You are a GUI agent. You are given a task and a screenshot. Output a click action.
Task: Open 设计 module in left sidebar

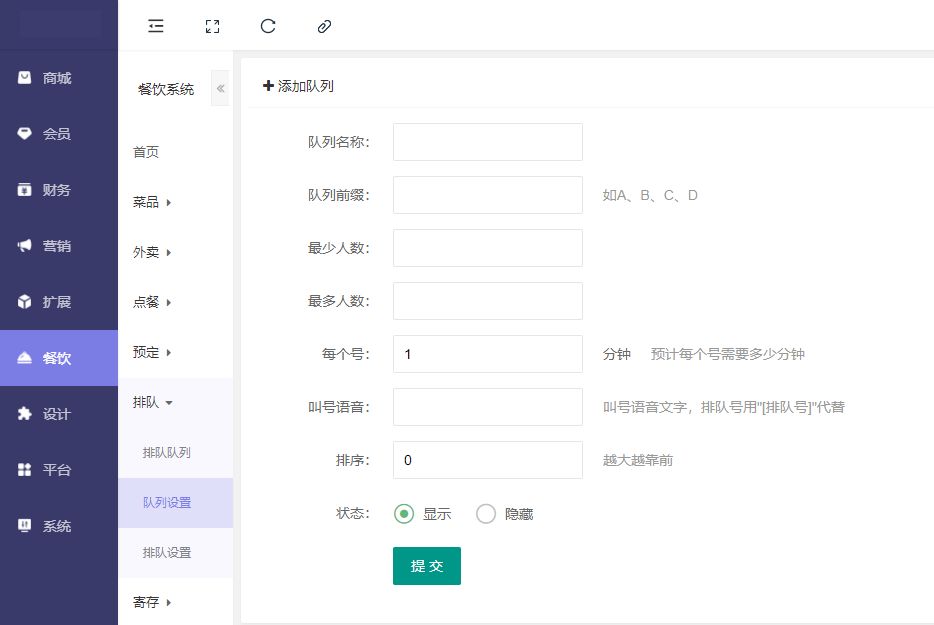[x=58, y=414]
